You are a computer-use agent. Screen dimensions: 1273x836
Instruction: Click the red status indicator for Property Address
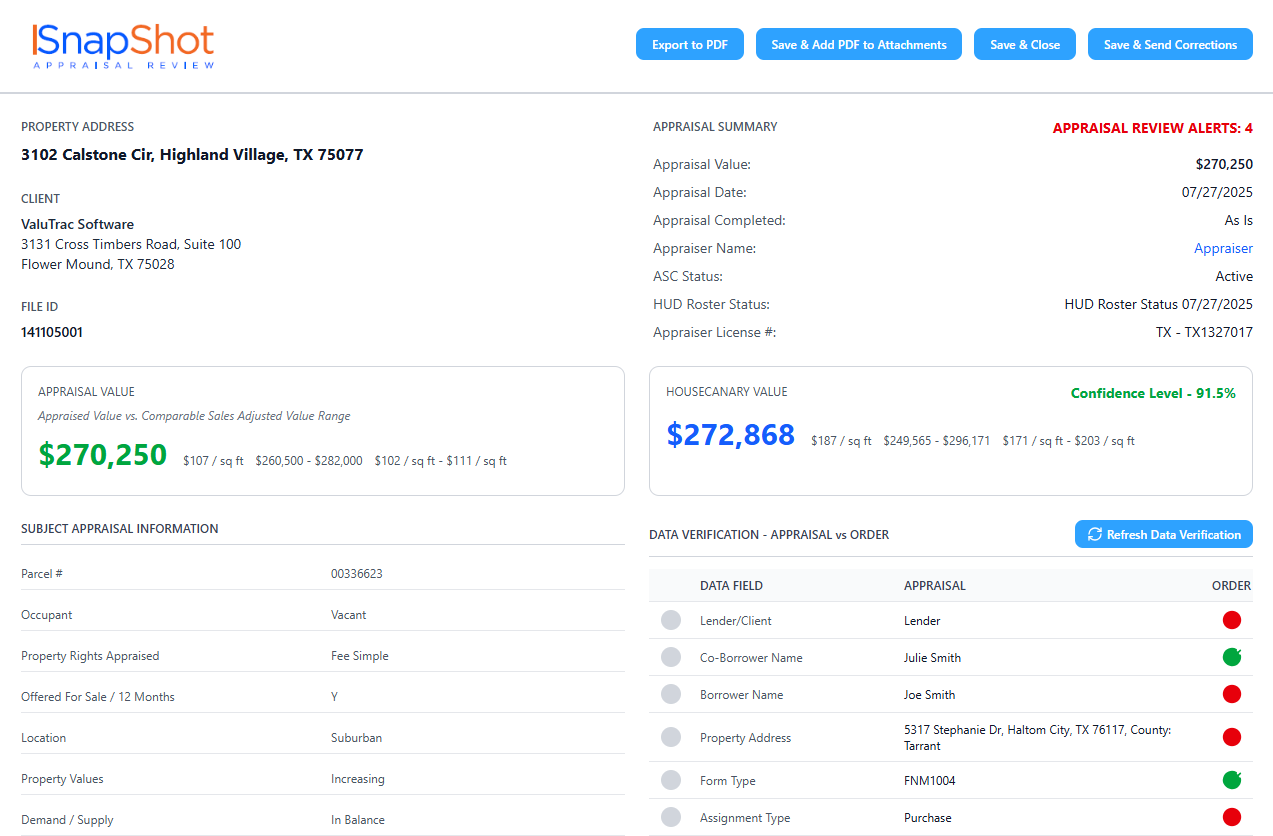[x=1231, y=737]
